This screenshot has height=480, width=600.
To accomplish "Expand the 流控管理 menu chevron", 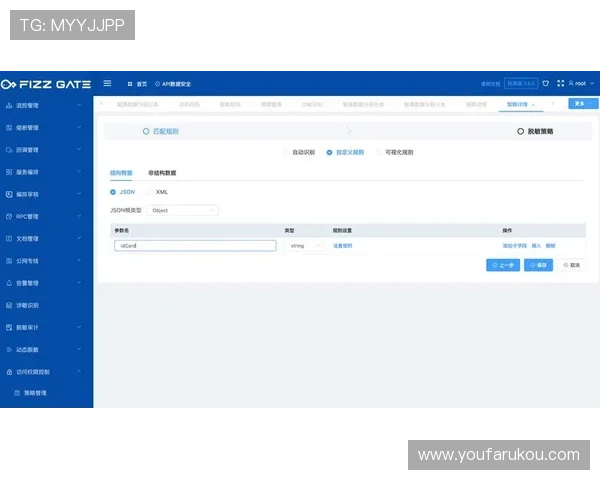I will (x=79, y=105).
